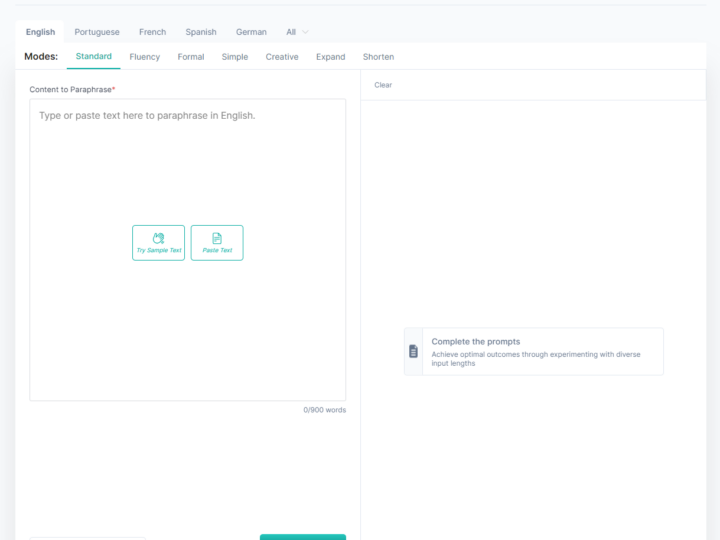Viewport: 720px width, 540px height.
Task: Select the Standard paraphrasing mode
Action: [x=94, y=57]
